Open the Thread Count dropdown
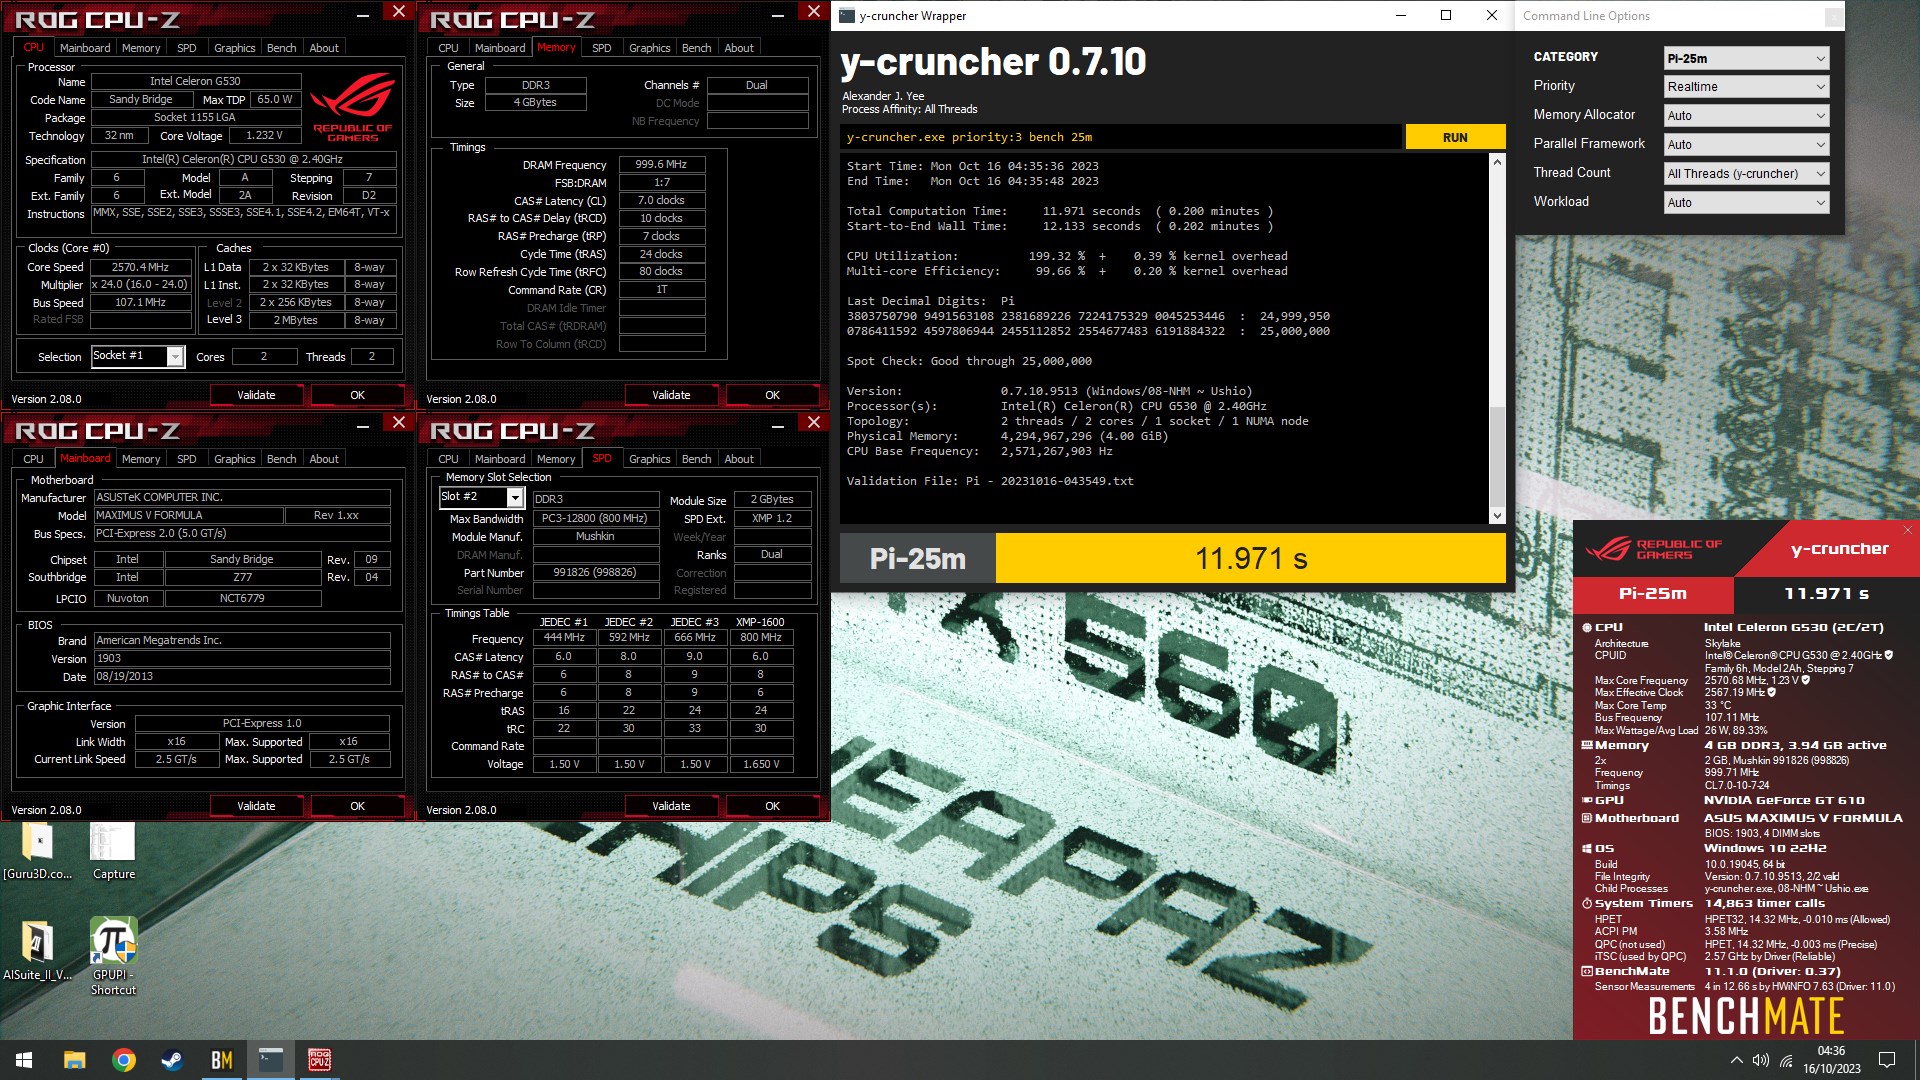 pyautogui.click(x=1746, y=174)
